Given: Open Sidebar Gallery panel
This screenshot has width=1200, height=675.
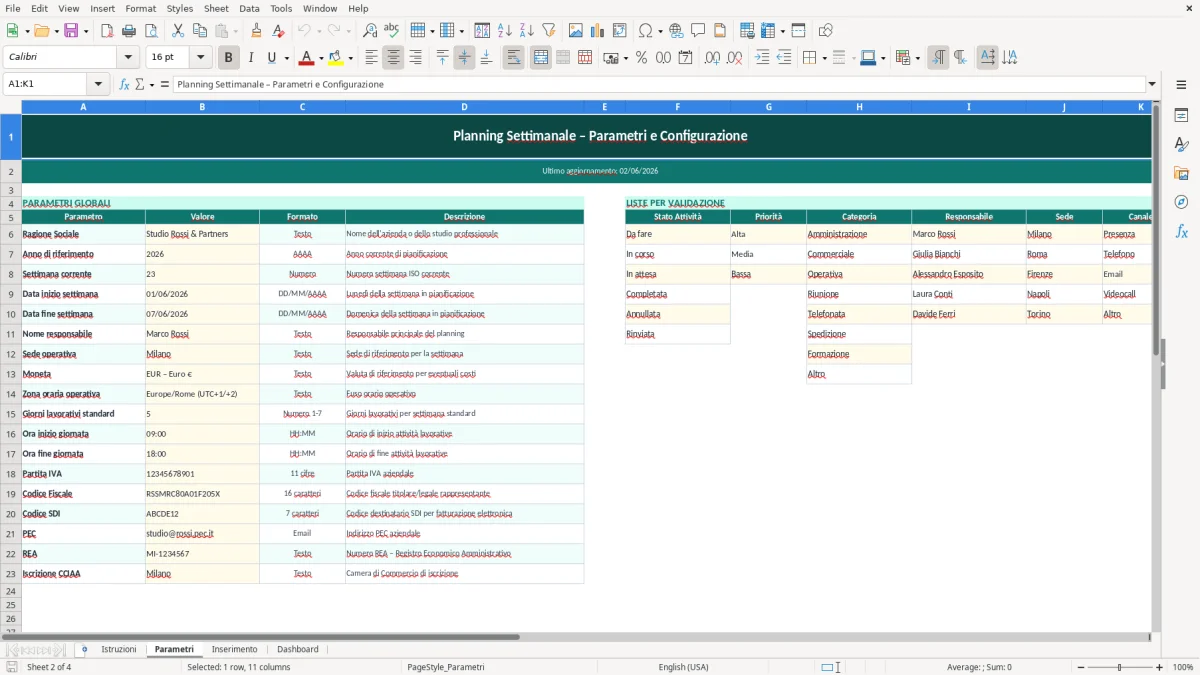Looking at the screenshot, I should coord(1181,174).
